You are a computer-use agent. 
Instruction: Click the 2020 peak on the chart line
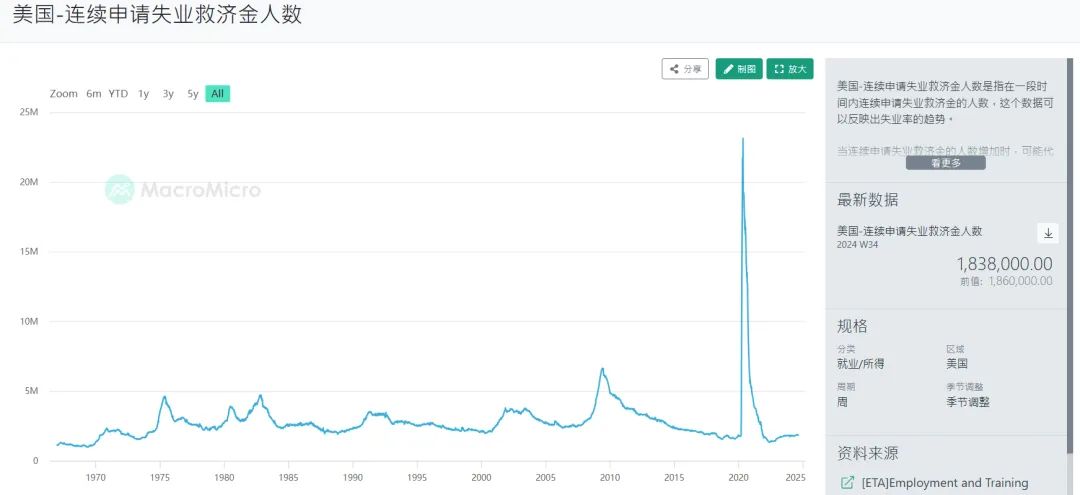(742, 138)
